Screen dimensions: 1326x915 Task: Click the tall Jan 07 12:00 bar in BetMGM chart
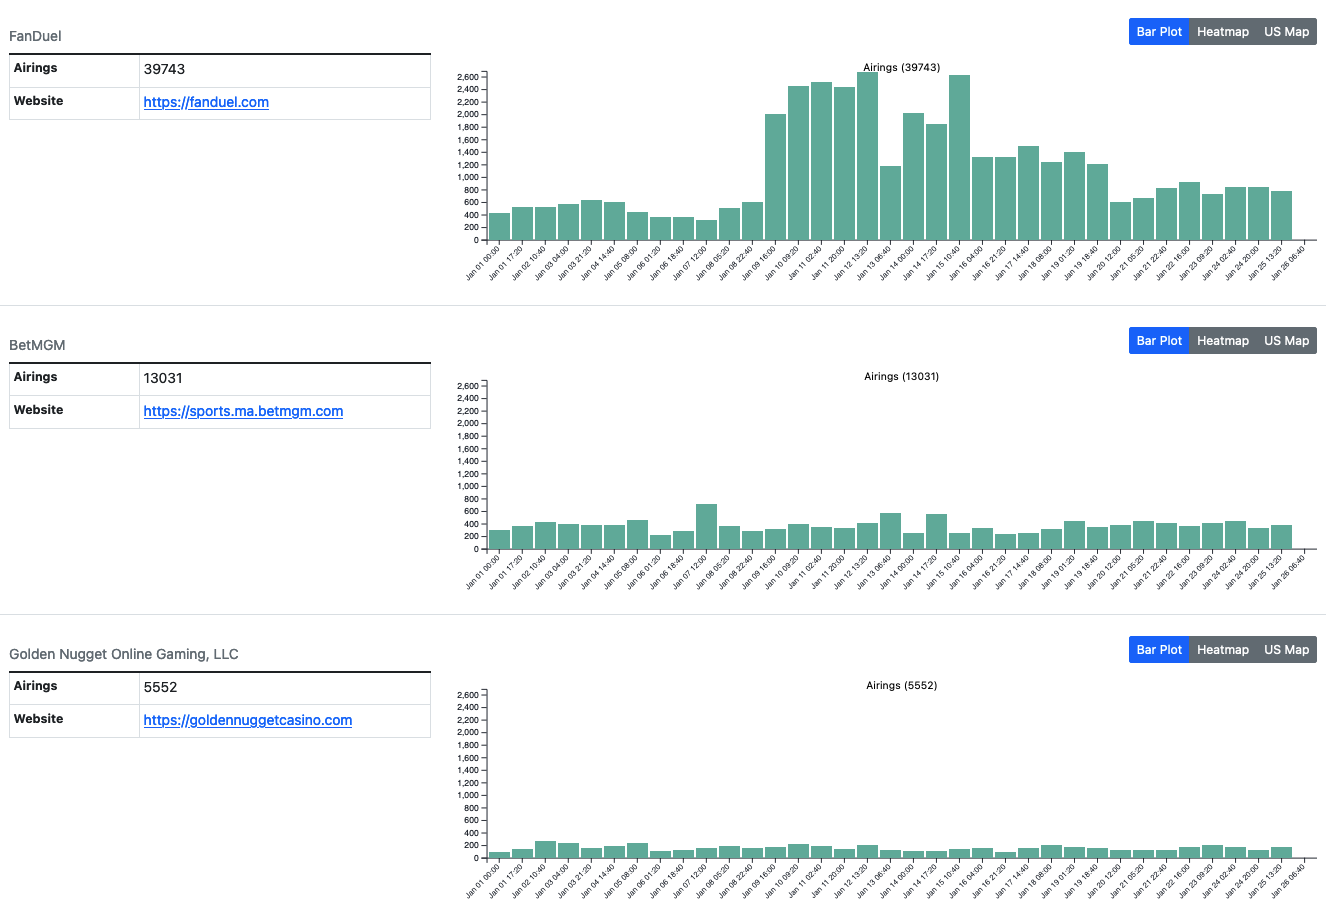coord(706,527)
